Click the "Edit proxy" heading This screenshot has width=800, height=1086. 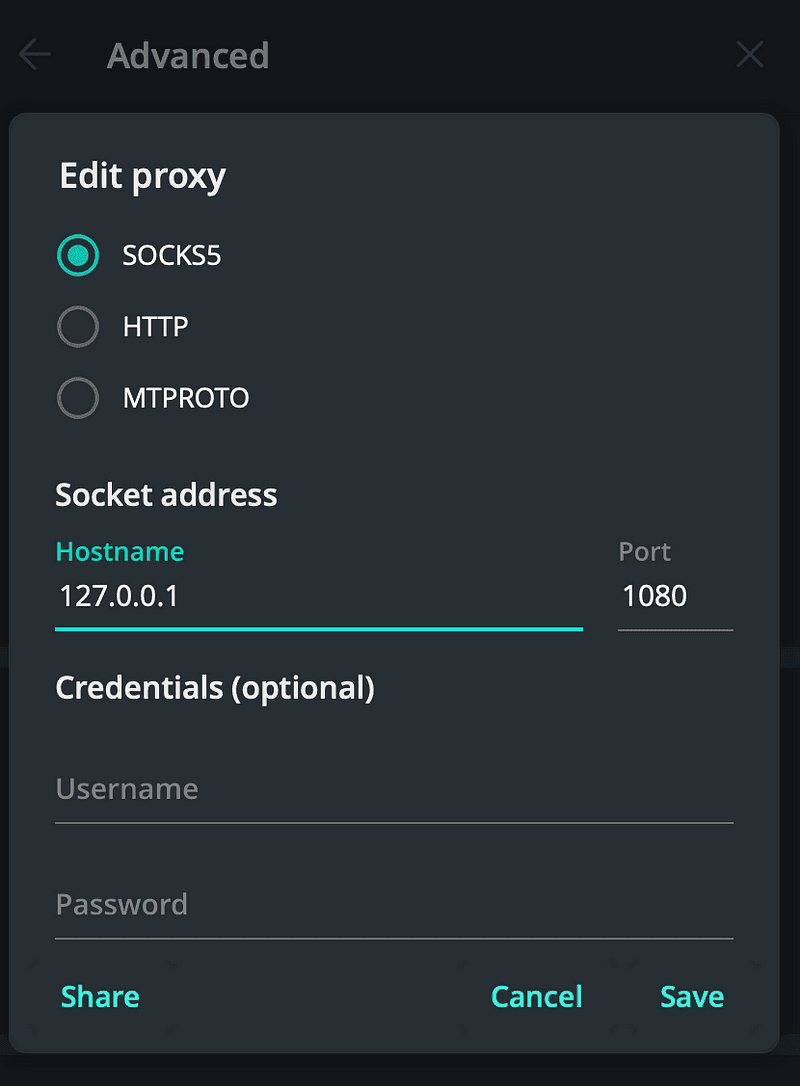pos(143,176)
